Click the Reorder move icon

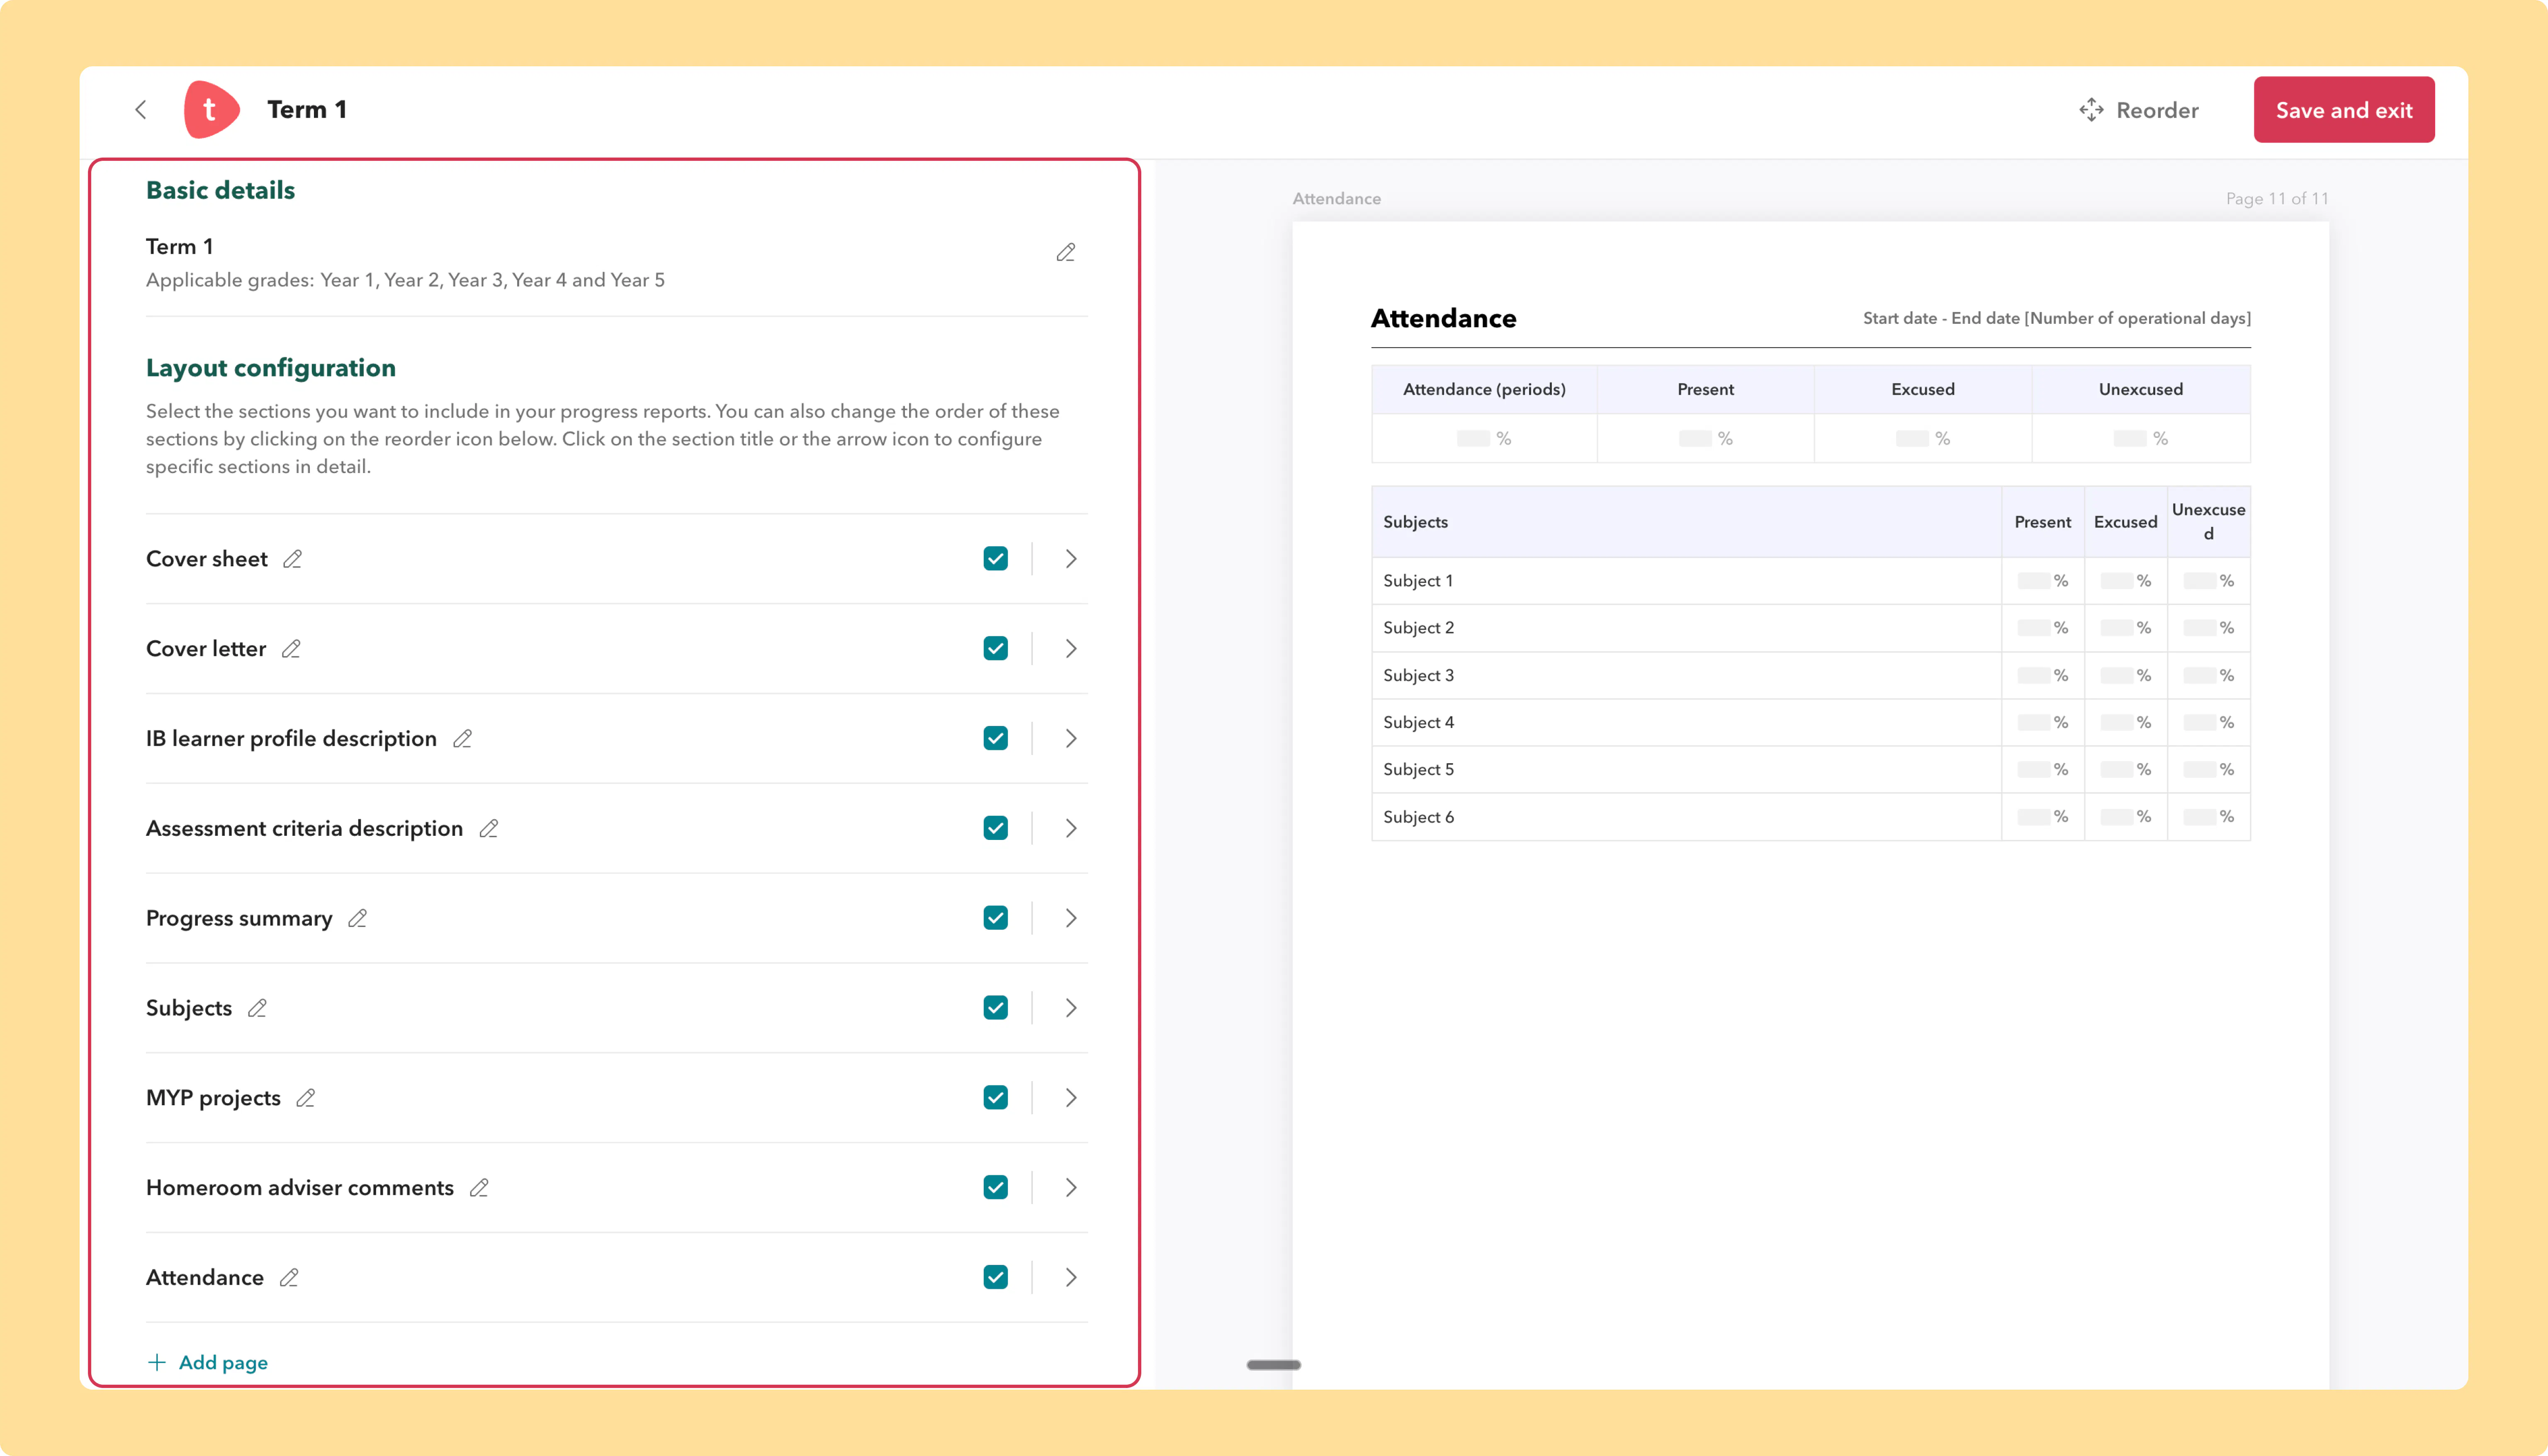[x=2091, y=110]
